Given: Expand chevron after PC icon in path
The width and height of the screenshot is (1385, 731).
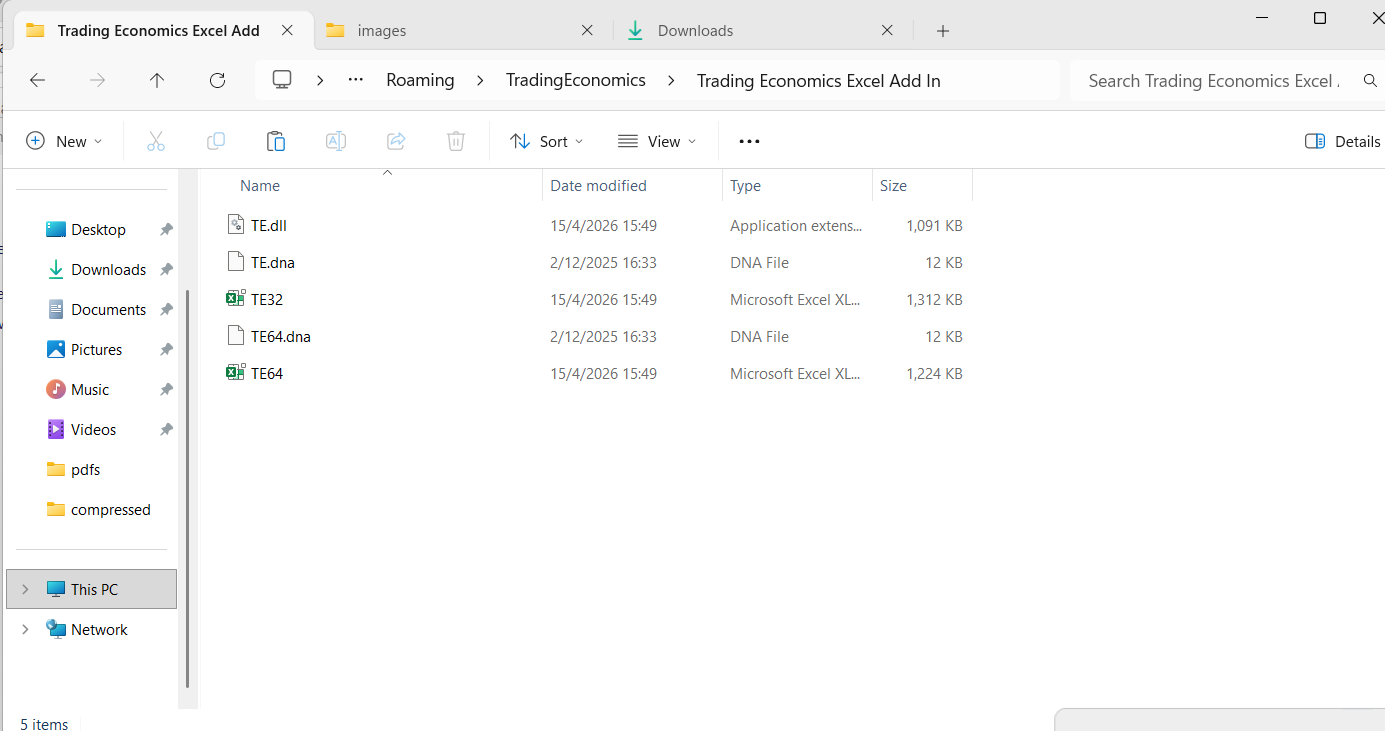Looking at the screenshot, I should tap(320, 80).
